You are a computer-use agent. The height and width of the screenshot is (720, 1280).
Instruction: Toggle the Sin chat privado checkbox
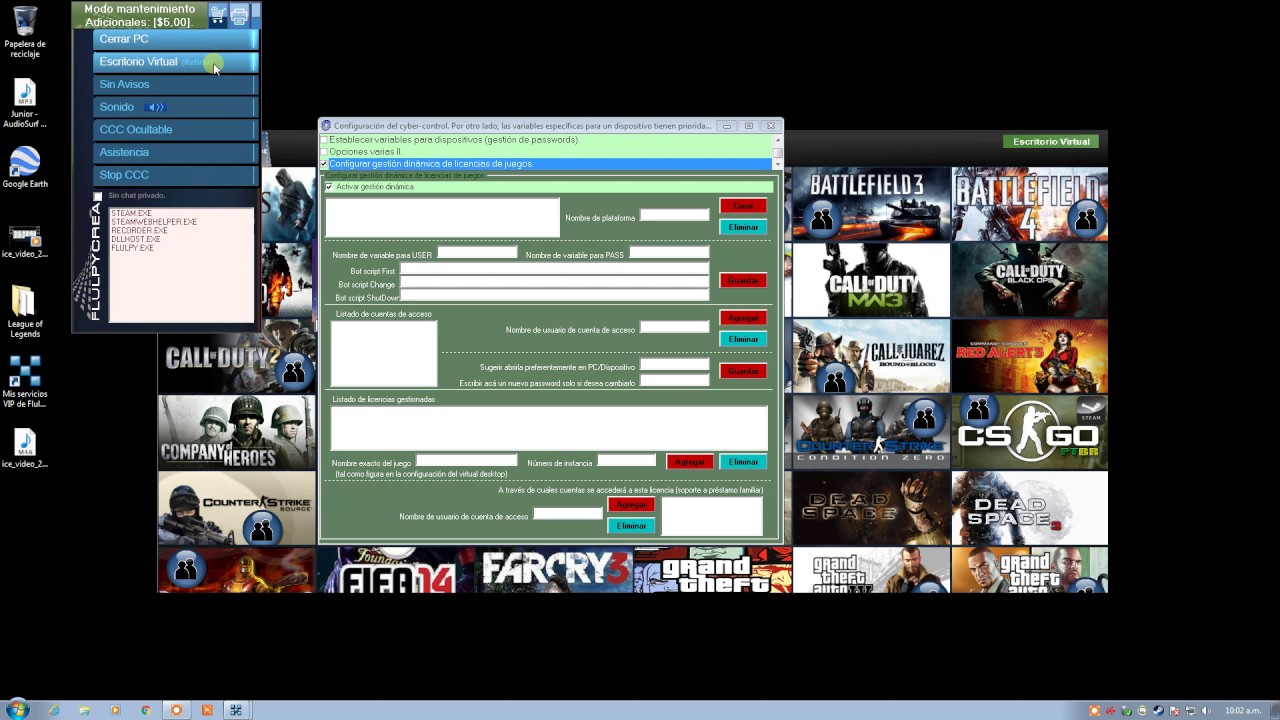[x=98, y=196]
